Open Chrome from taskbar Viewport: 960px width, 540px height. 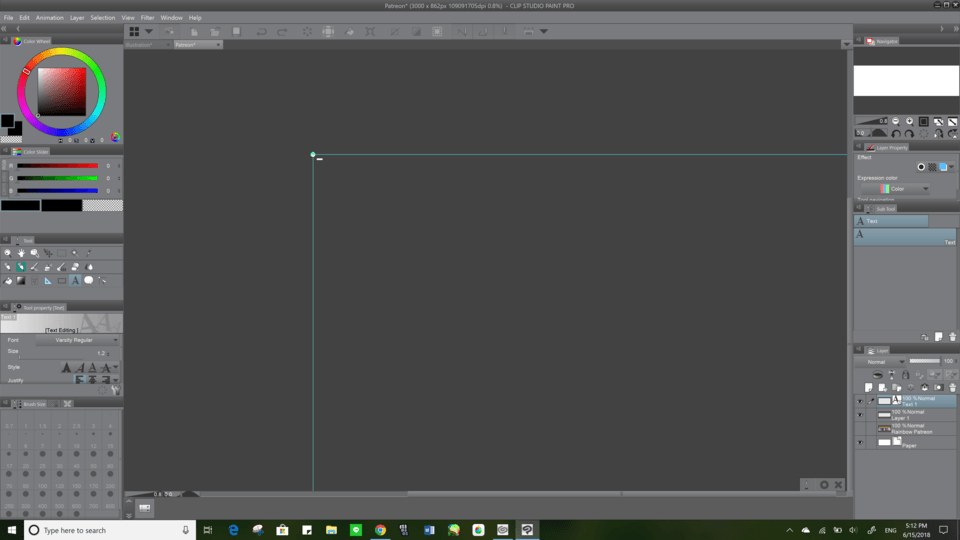point(380,530)
